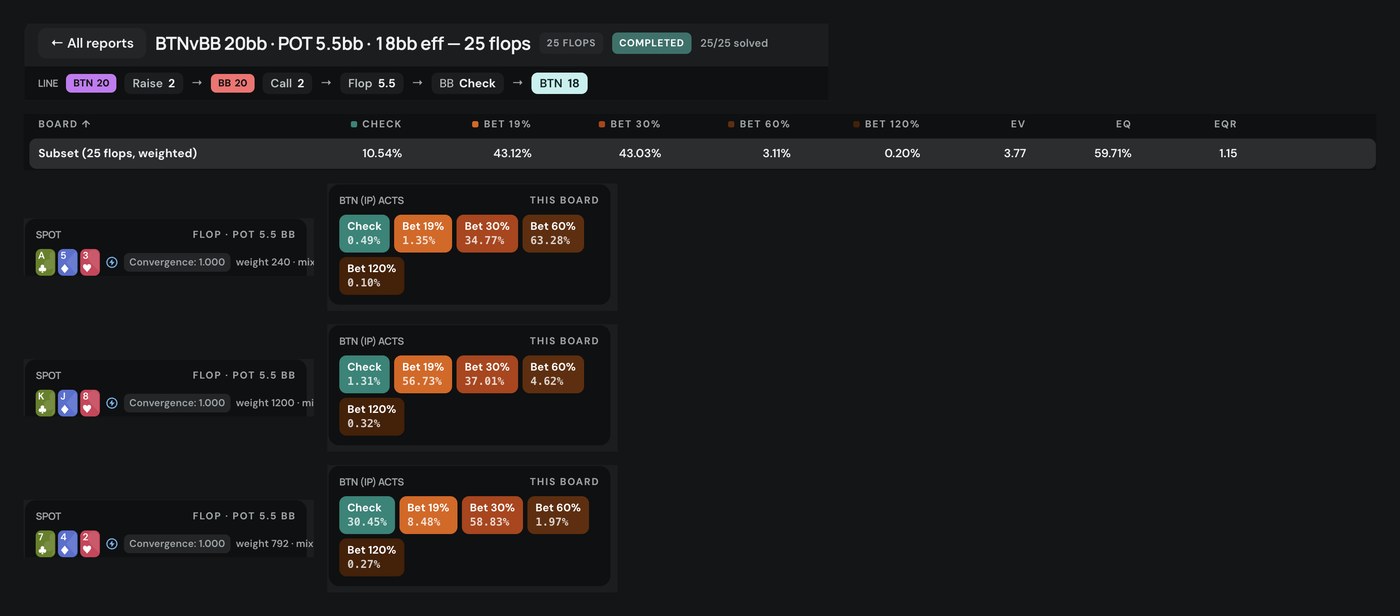Click the weight 792 text
Viewport: 1400px width, 616px height.
pyautogui.click(x=263, y=544)
